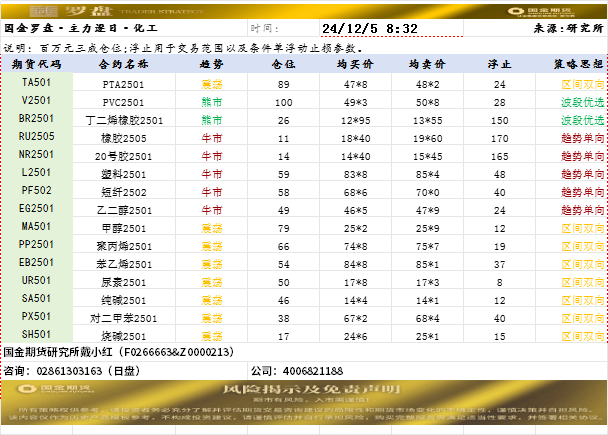Click the MA501 futures code cell
The image size is (608, 435).
36,226
